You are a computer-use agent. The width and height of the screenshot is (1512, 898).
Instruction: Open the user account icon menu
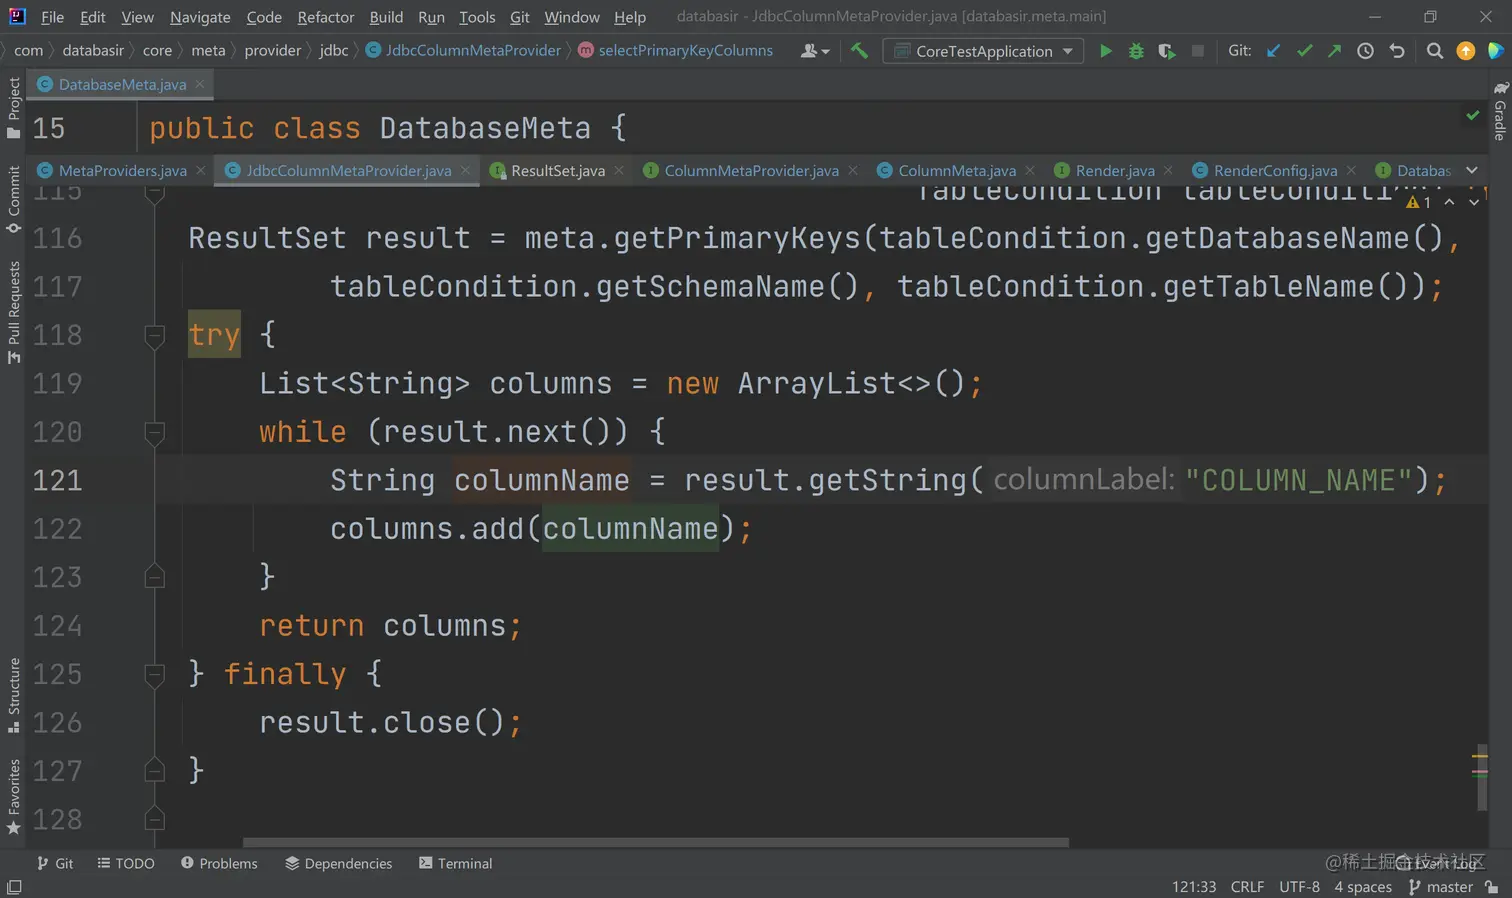pos(815,50)
